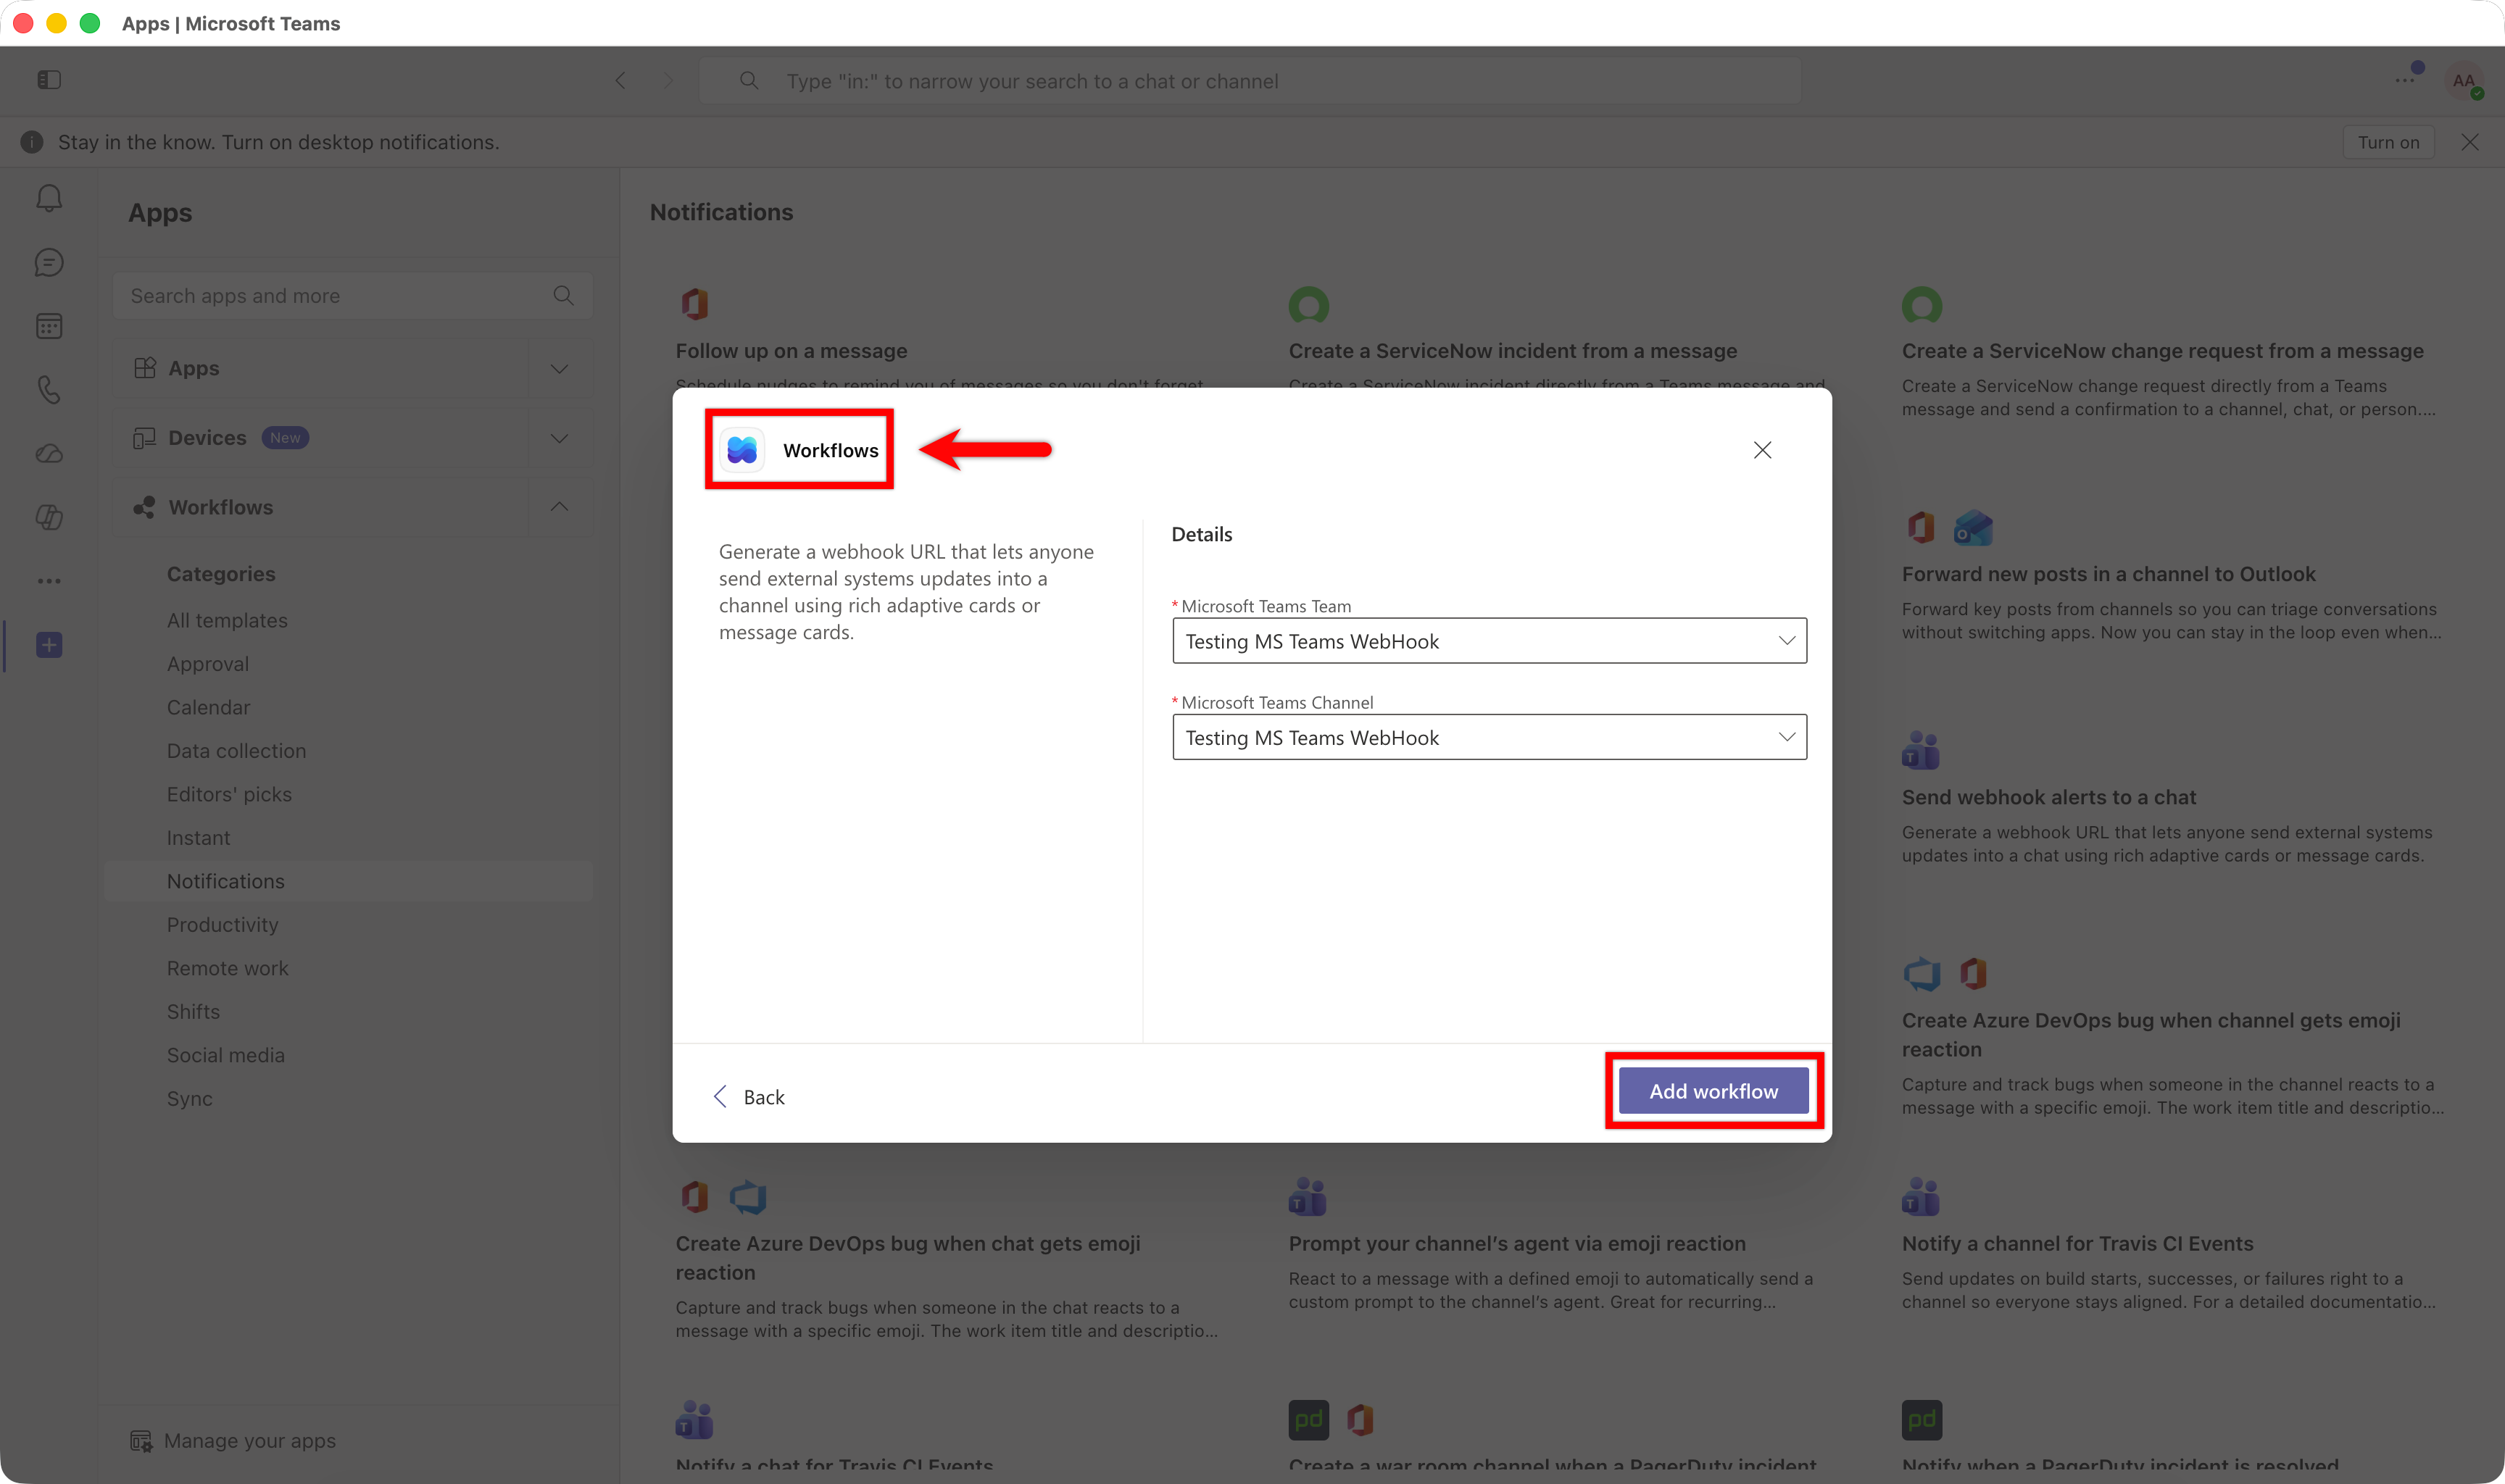
Task: Go Back in the Workflows dialog
Action: pos(748,1097)
